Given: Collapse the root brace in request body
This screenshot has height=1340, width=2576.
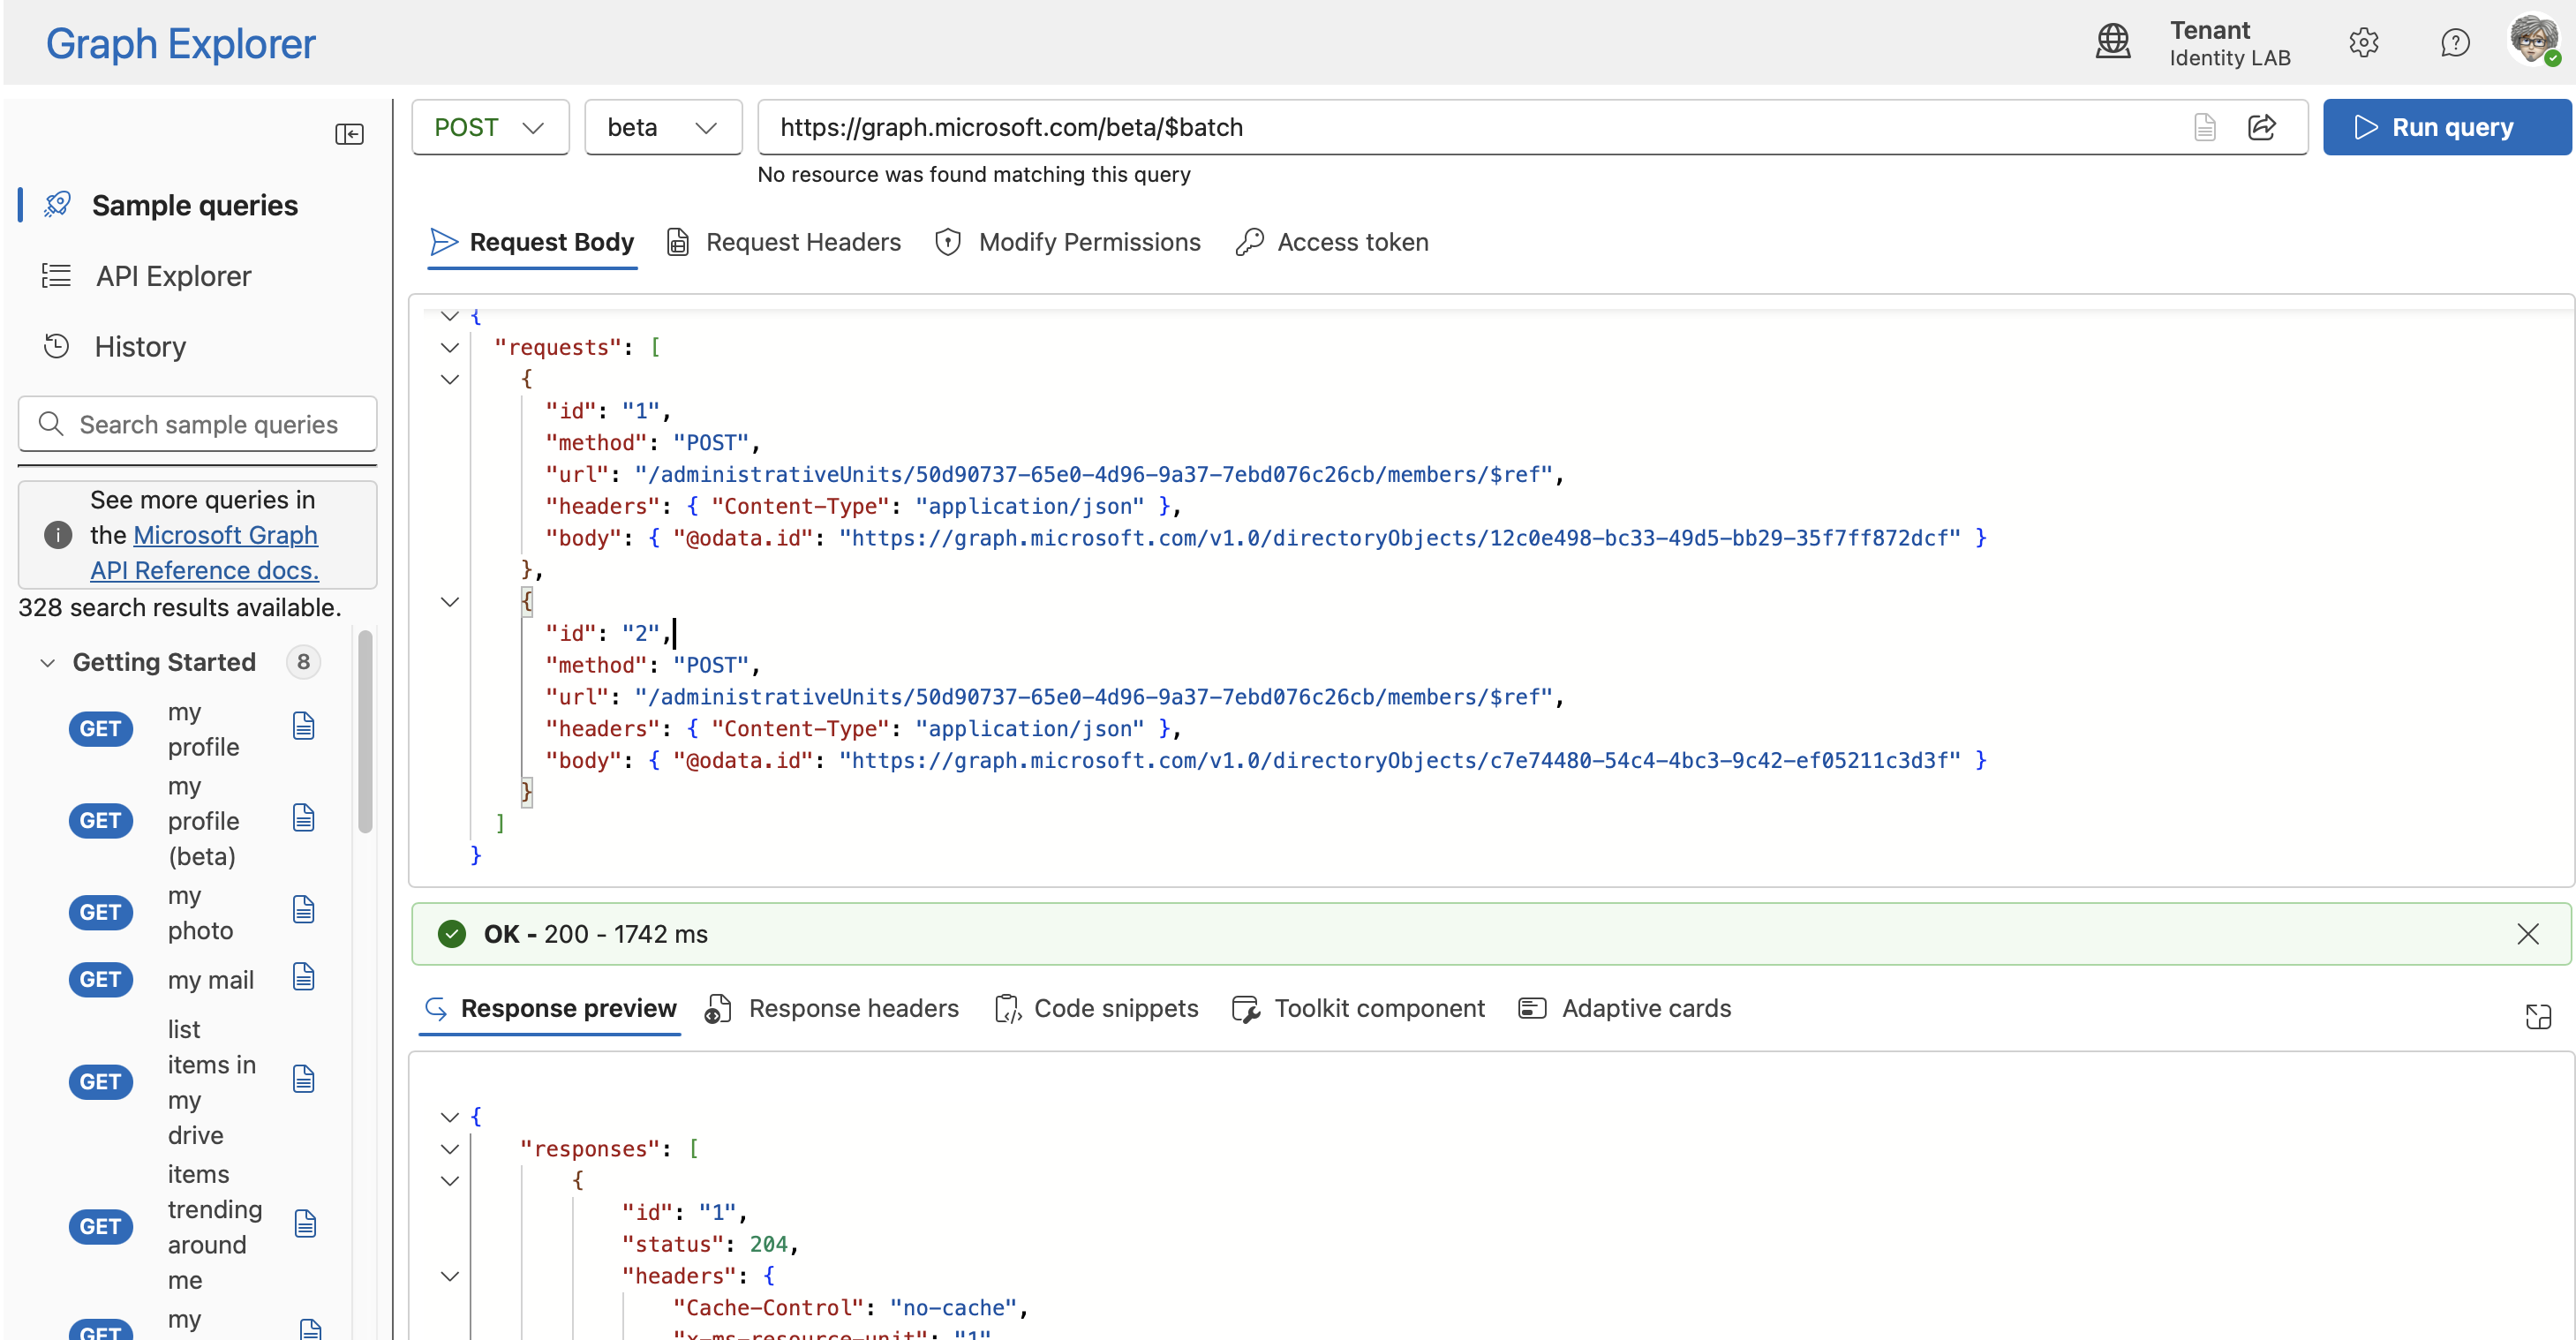Looking at the screenshot, I should click(450, 316).
